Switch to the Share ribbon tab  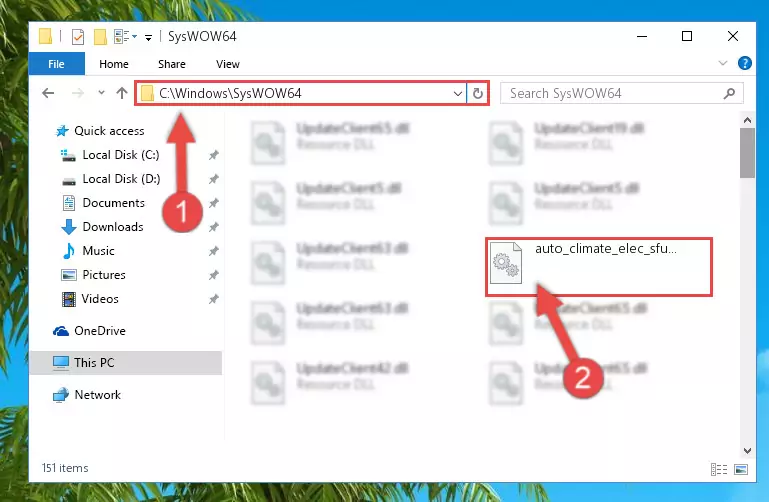pos(172,64)
